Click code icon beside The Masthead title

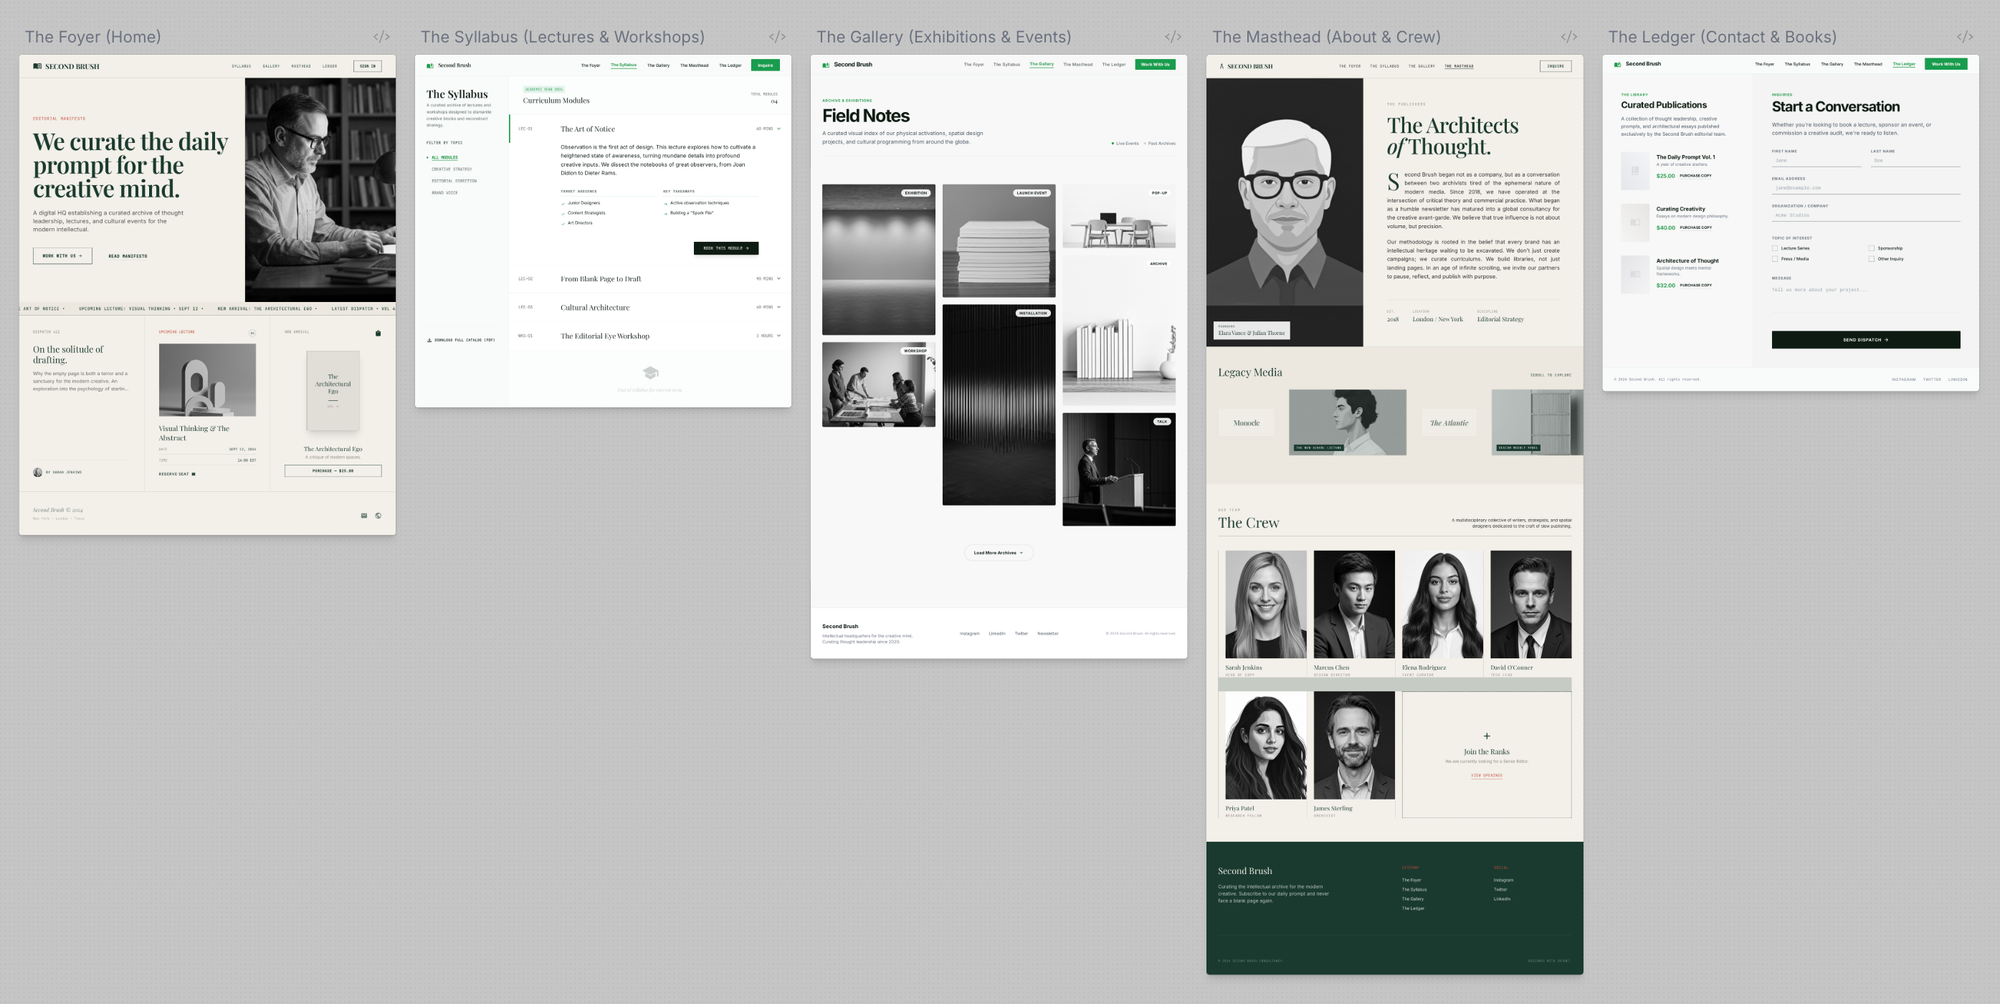click(x=1569, y=37)
